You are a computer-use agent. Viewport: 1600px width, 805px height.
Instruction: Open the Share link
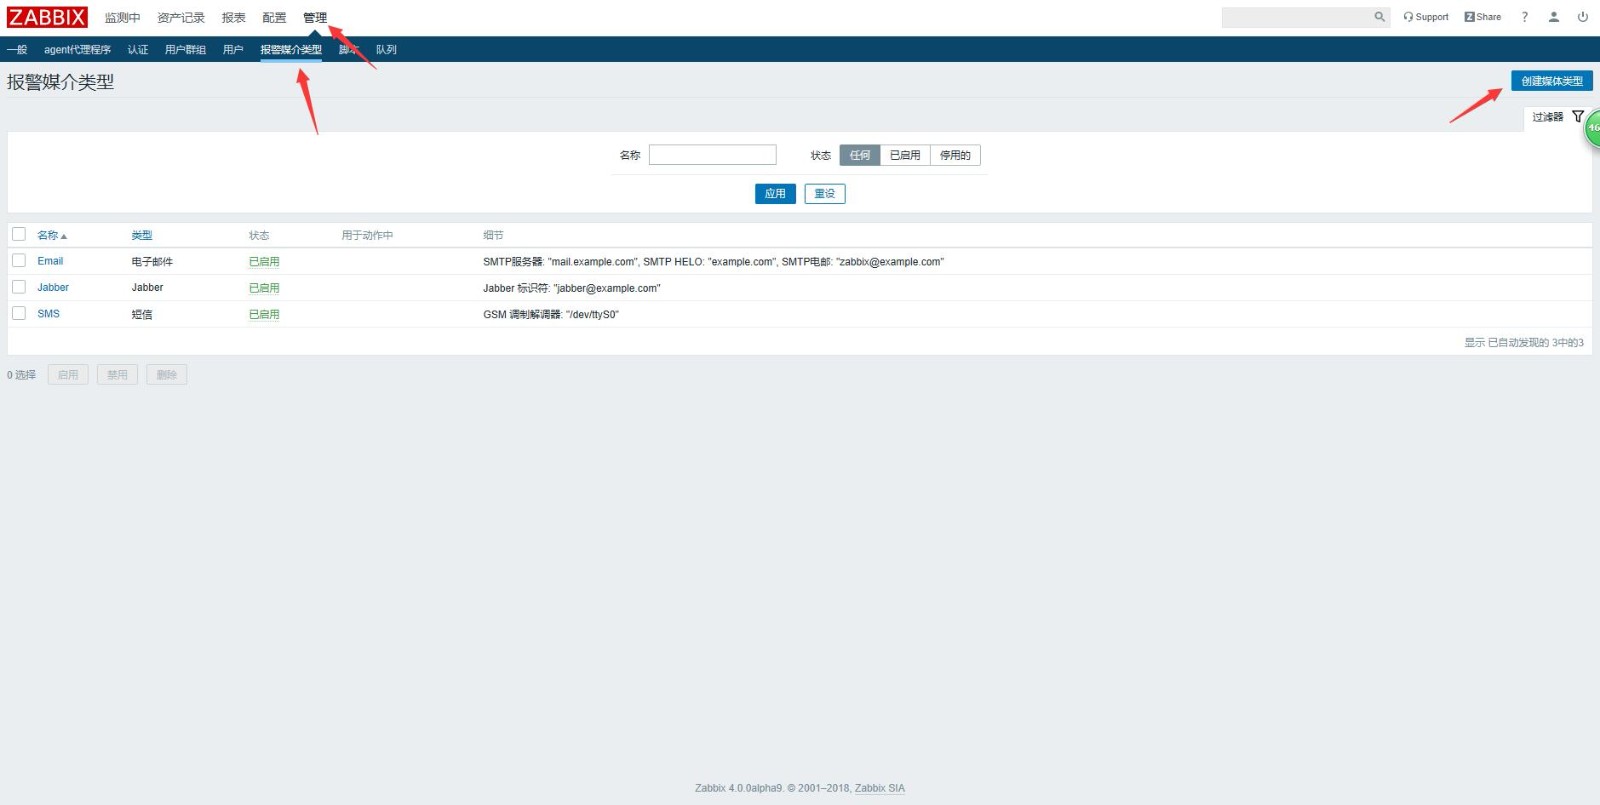(x=1483, y=17)
